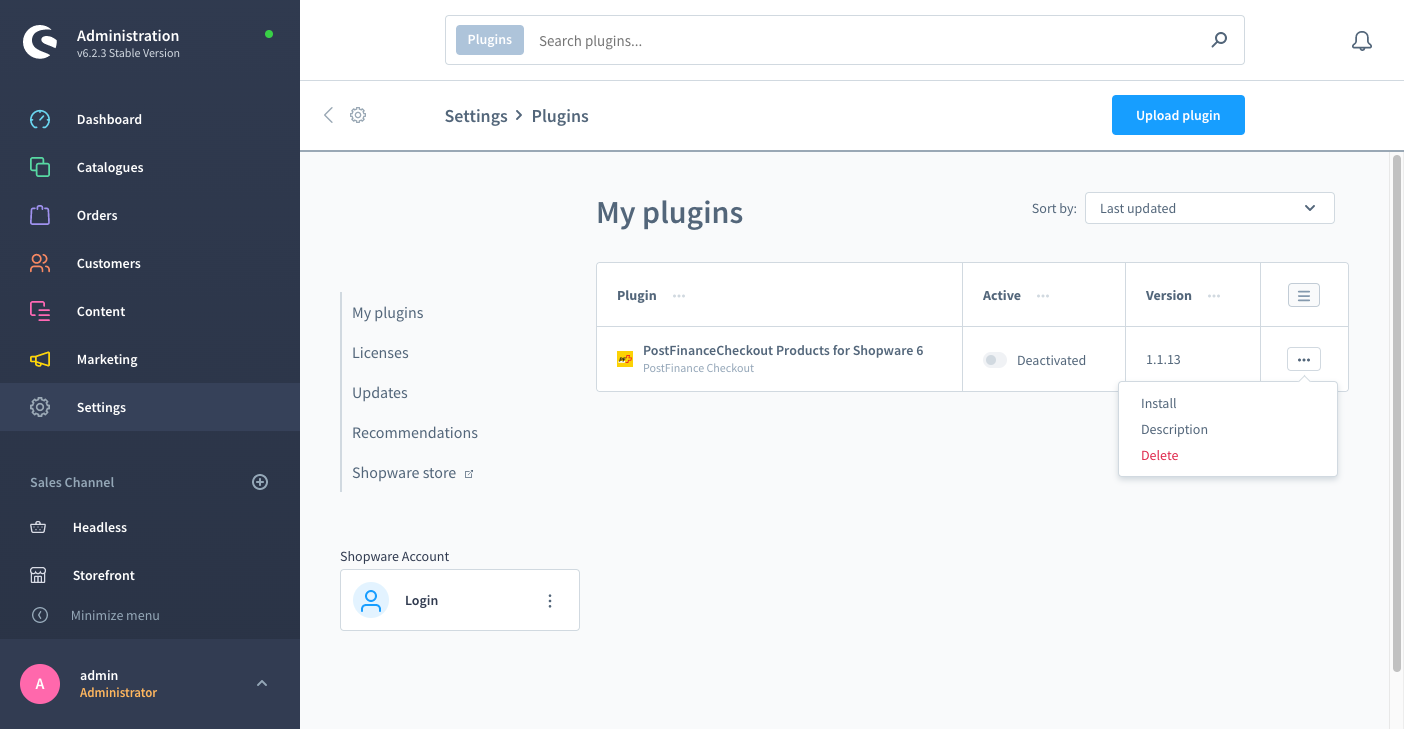
Task: Select Delete in the plugin context menu
Action: click(x=1159, y=455)
